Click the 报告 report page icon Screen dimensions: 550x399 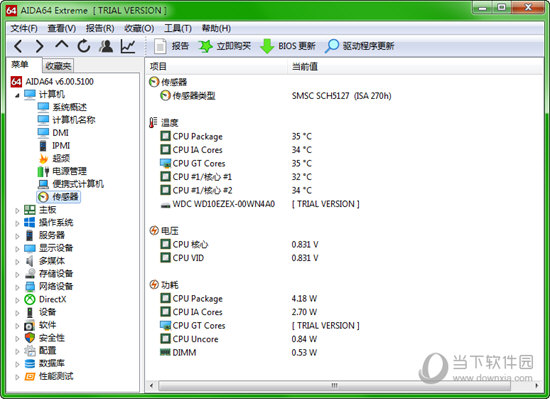[160, 46]
